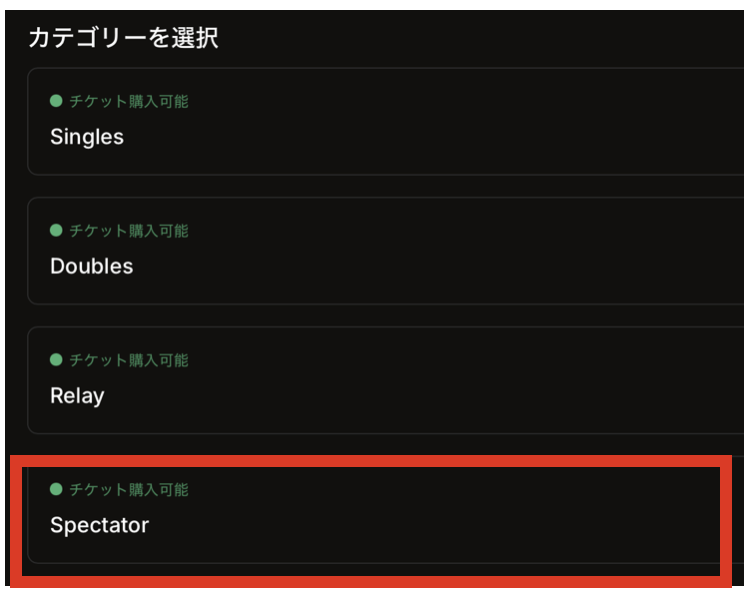Click チケット購入可能 label above Singles
744x592 pixels.
[128, 101]
